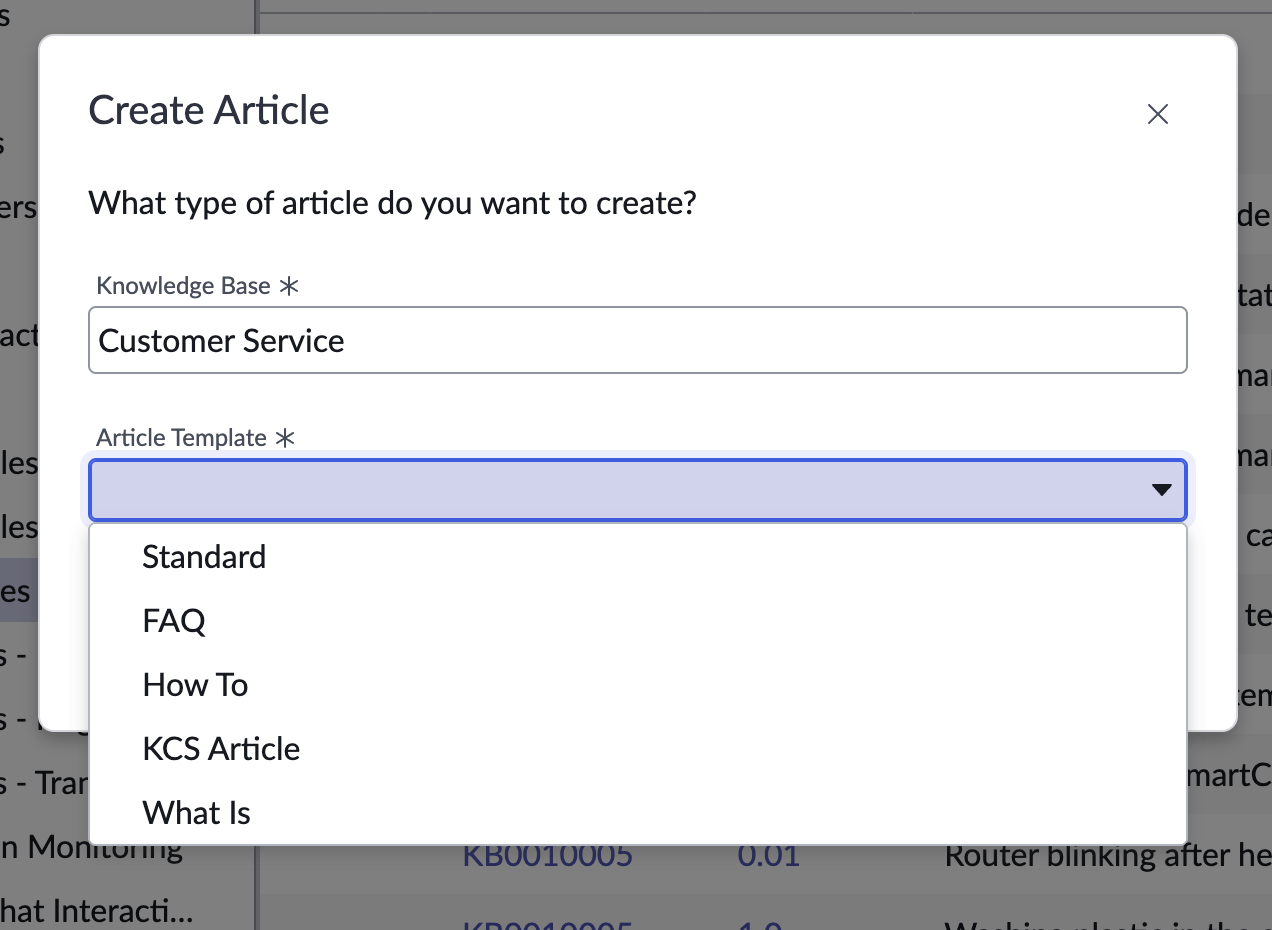
Task: Select the How To template option
Action: [x=195, y=684]
